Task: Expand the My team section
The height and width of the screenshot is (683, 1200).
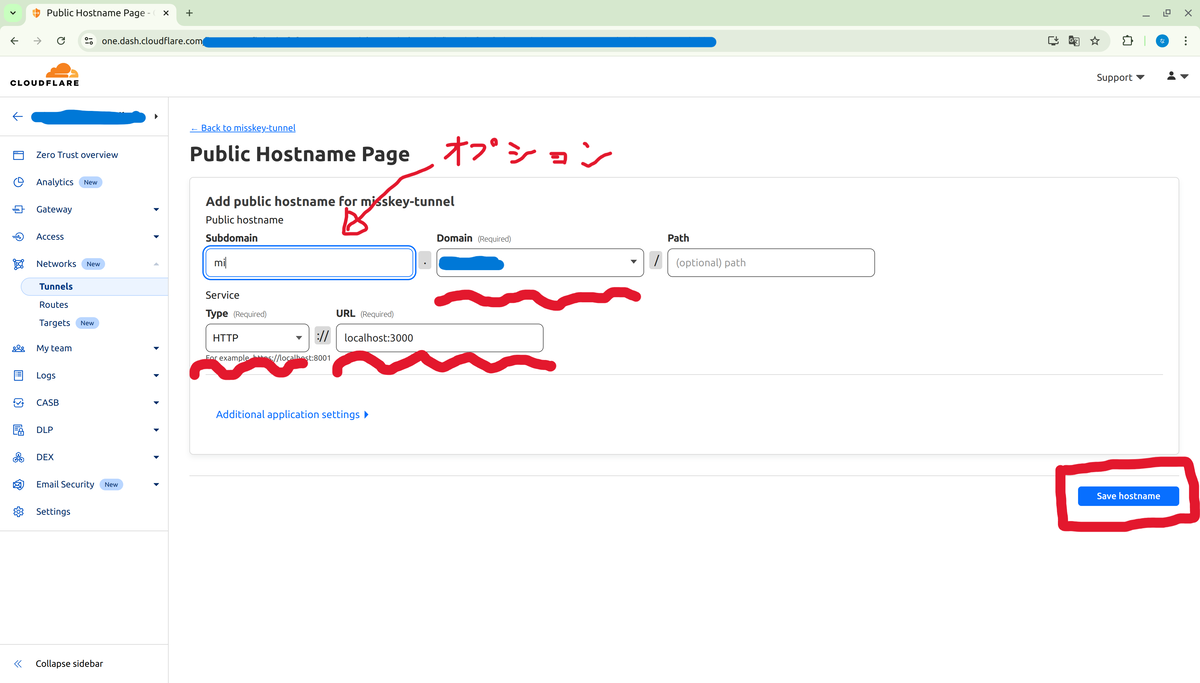Action: tap(156, 348)
